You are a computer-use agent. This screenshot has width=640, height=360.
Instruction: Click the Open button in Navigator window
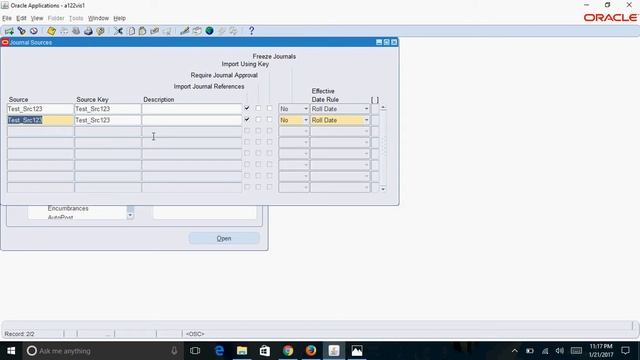[224, 238]
